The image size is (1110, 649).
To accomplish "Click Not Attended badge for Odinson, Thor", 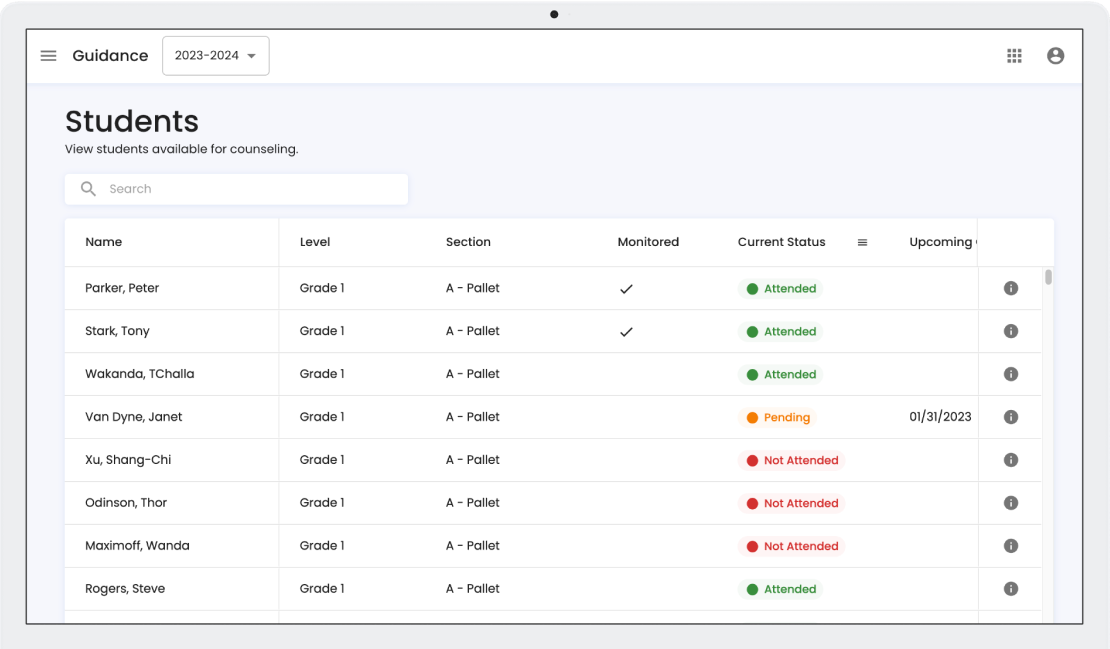I will [x=791, y=503].
